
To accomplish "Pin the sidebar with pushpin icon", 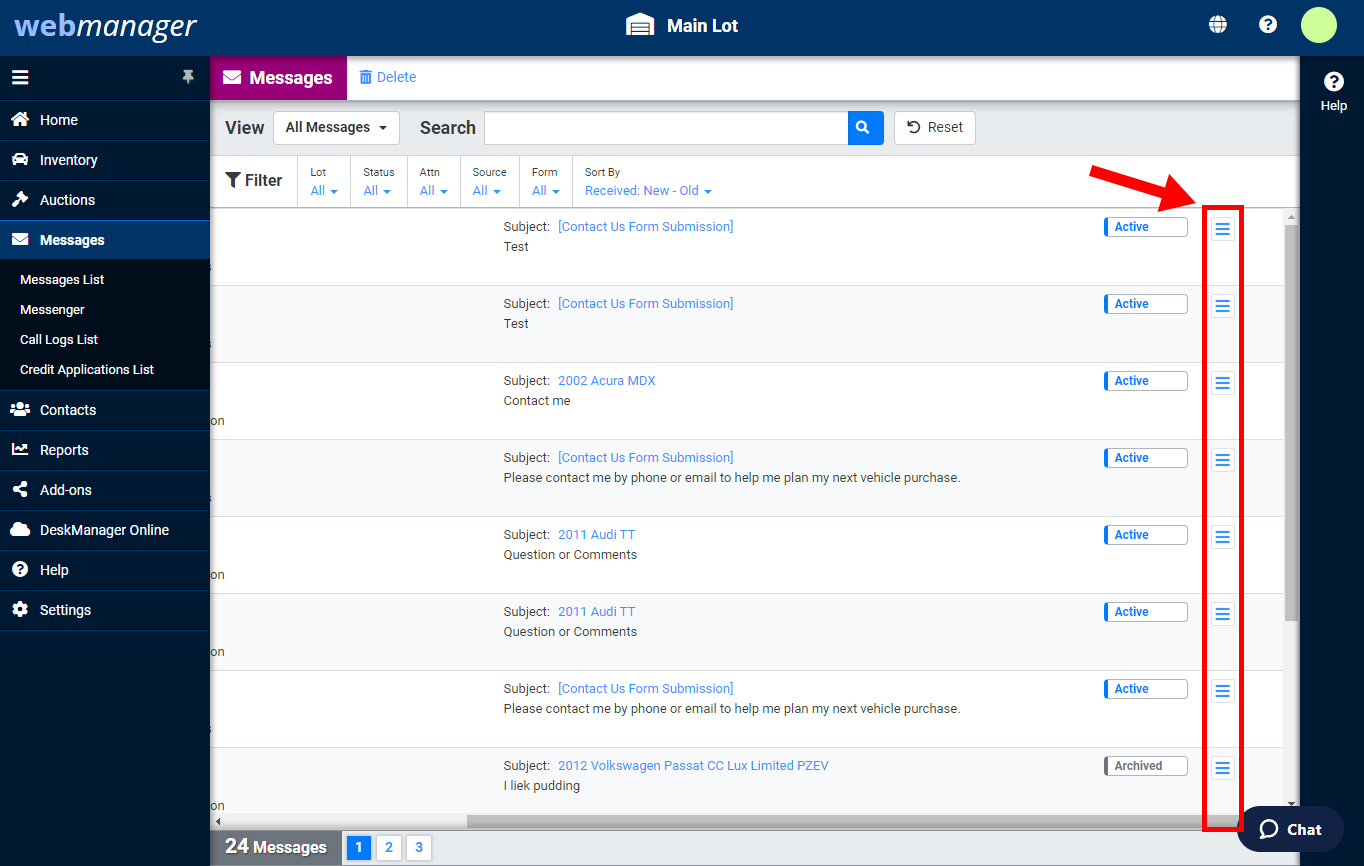I will tap(188, 77).
